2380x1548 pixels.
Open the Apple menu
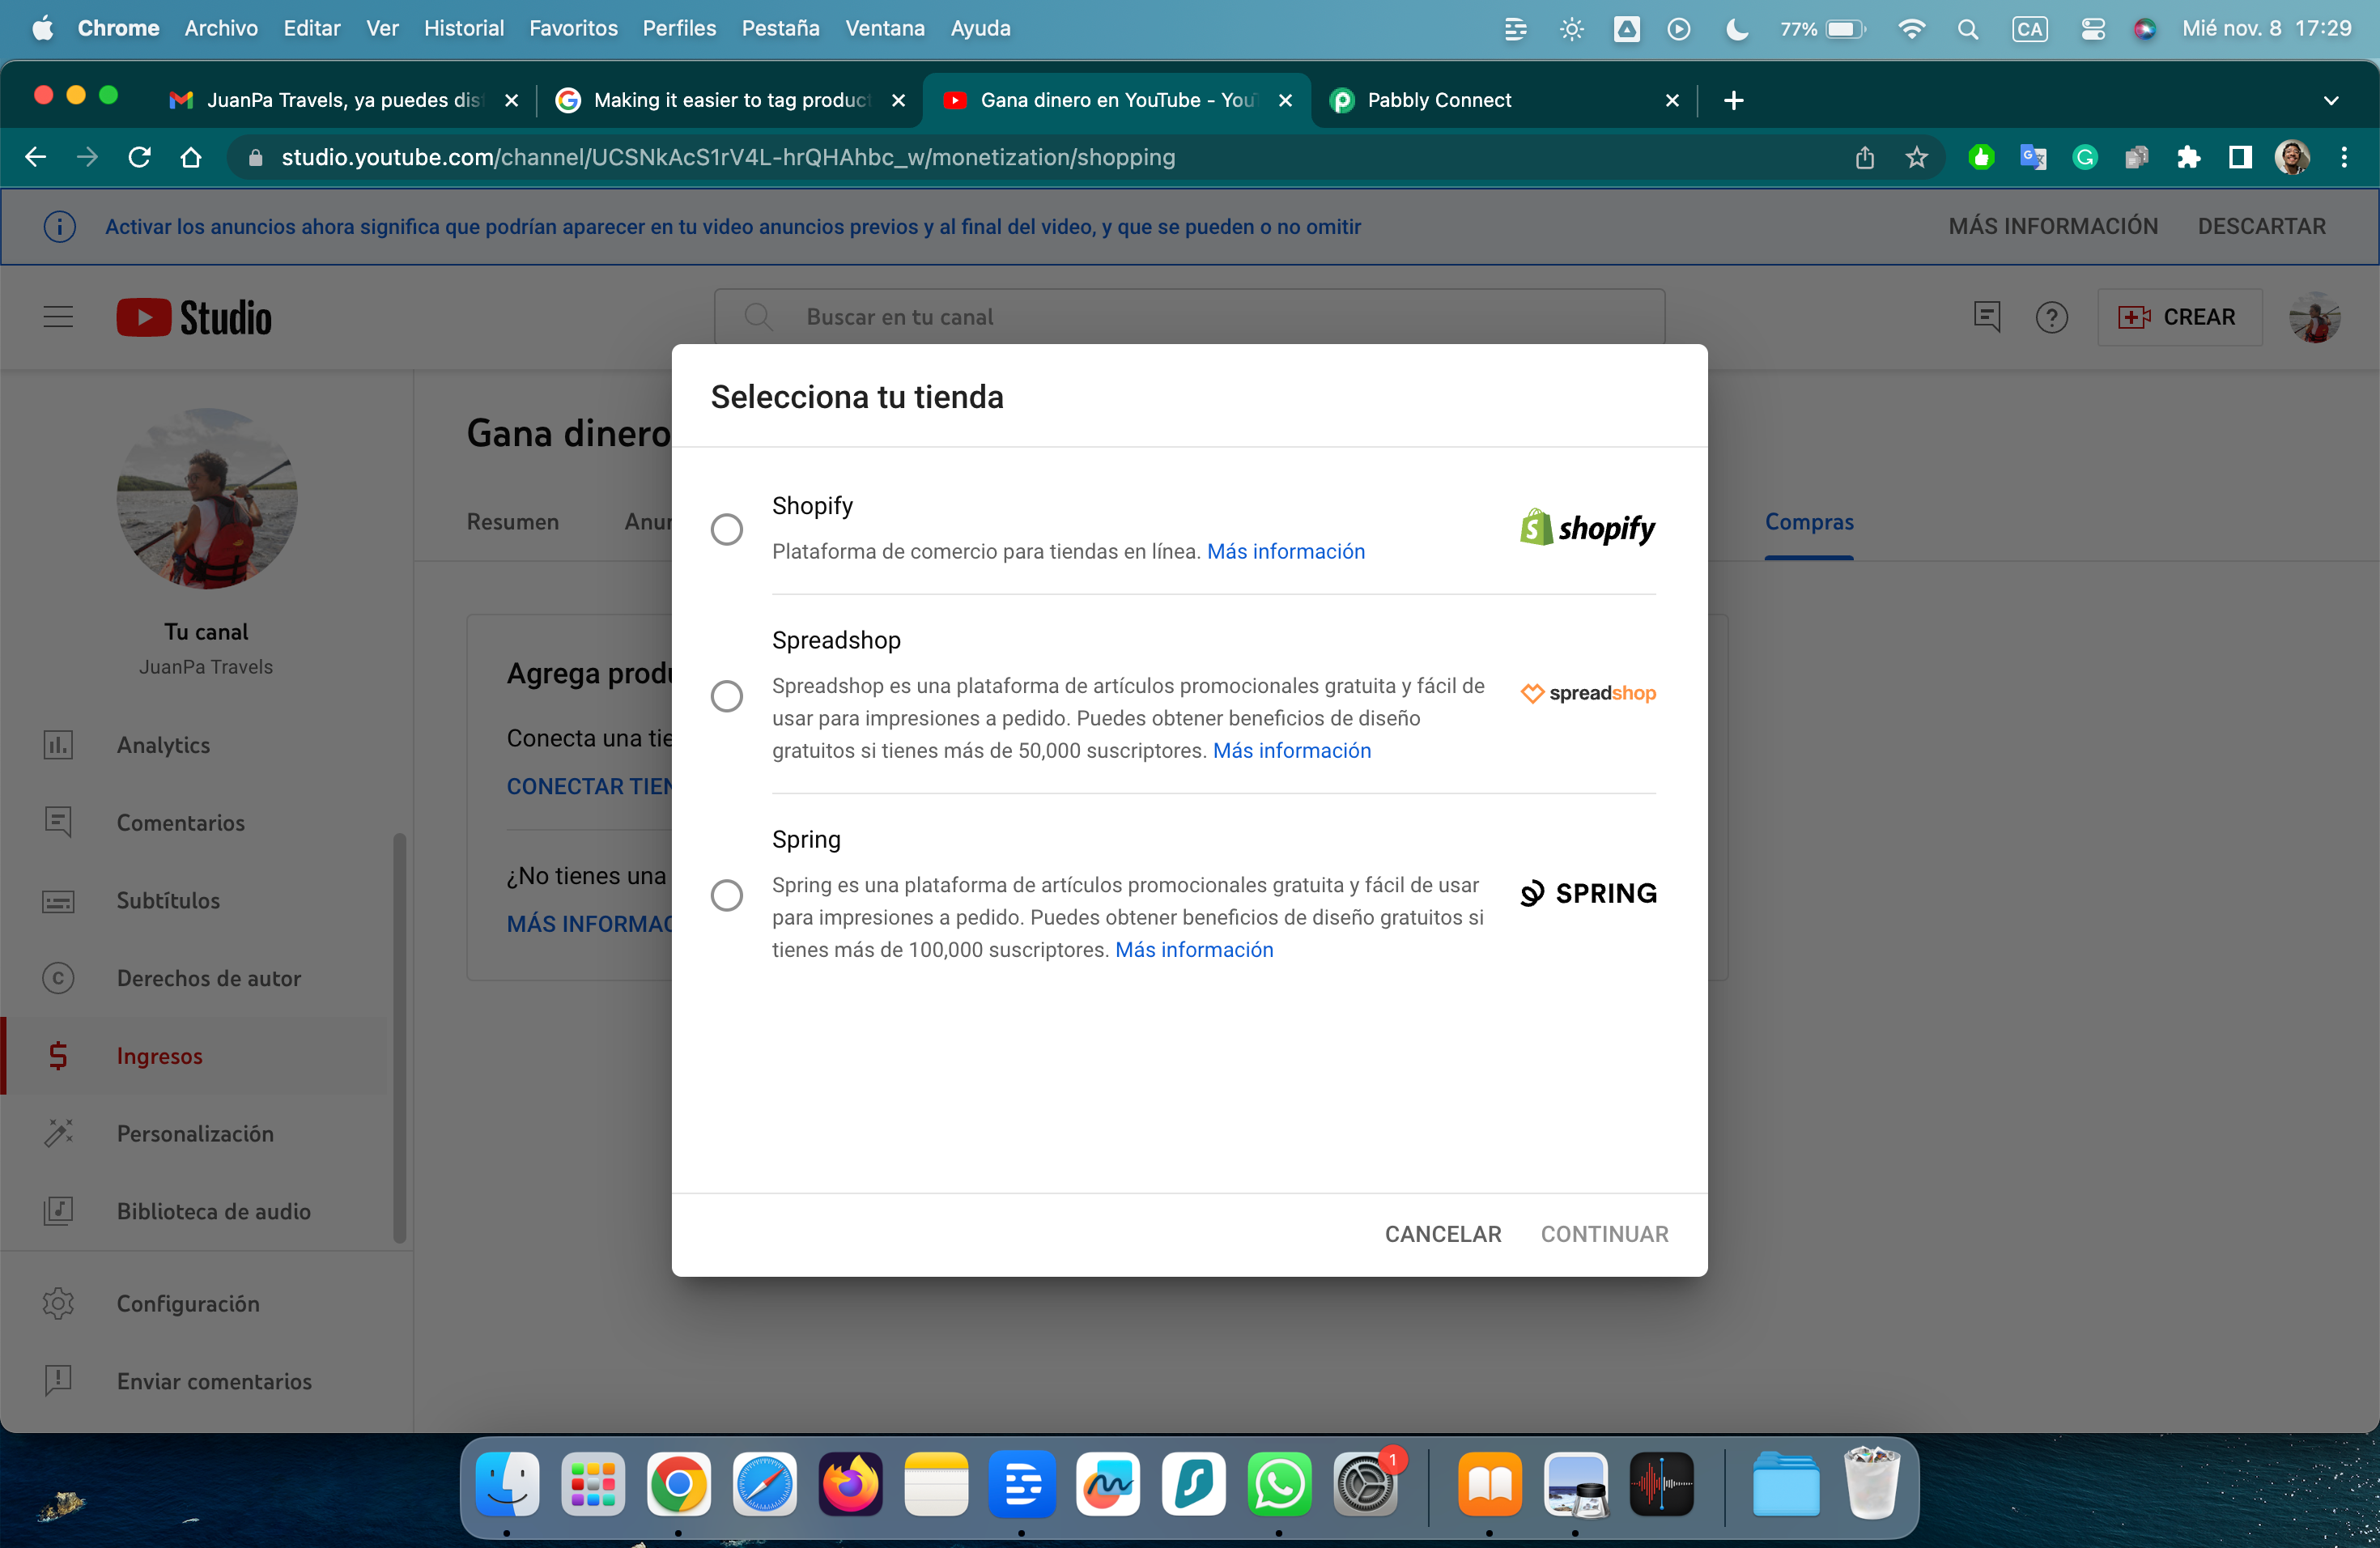42,28
